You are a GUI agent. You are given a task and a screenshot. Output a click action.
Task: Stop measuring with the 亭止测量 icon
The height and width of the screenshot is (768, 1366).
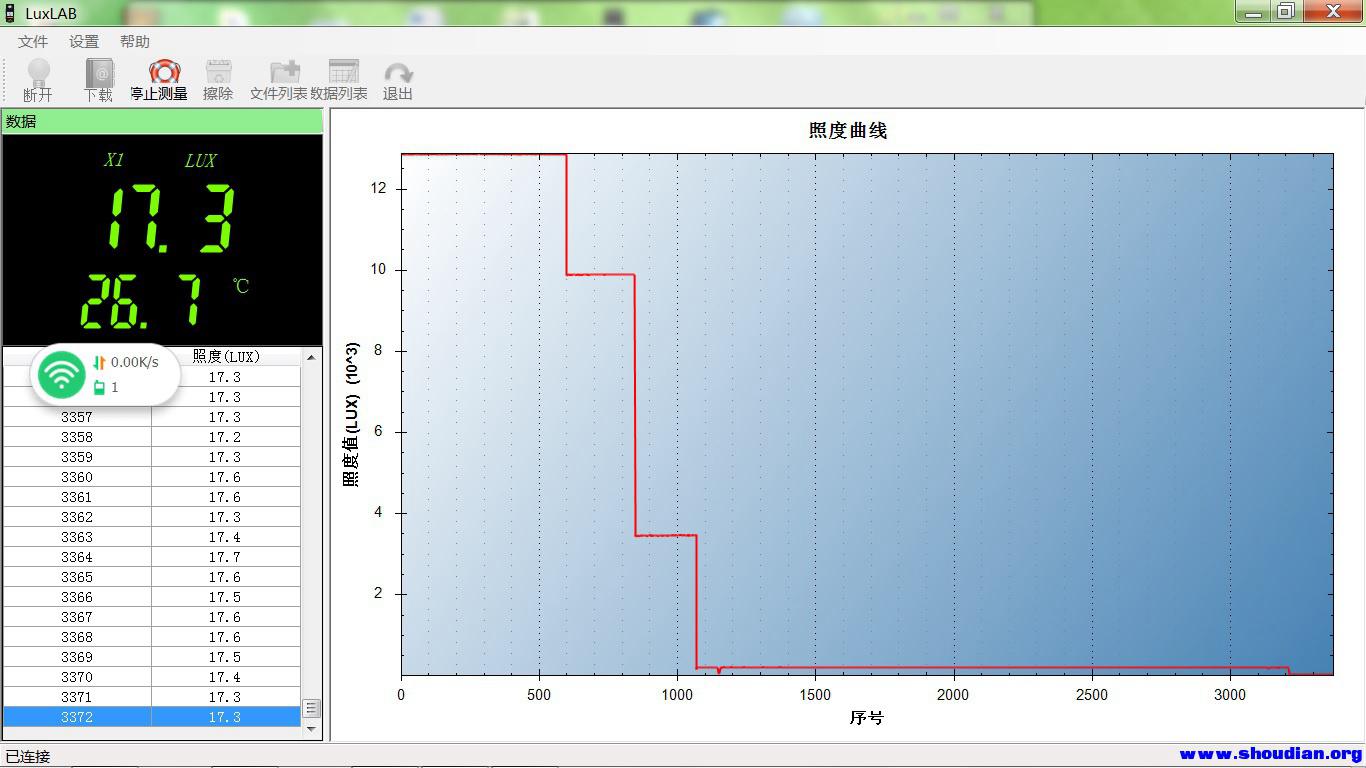[x=158, y=80]
